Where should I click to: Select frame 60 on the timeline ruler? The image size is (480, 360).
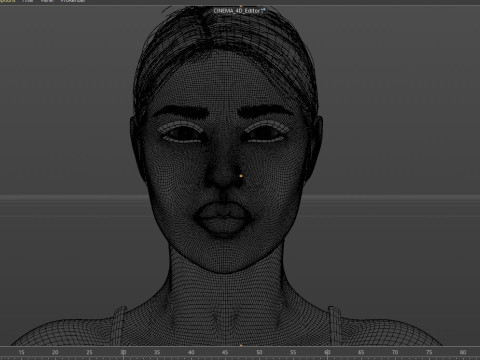(327, 352)
